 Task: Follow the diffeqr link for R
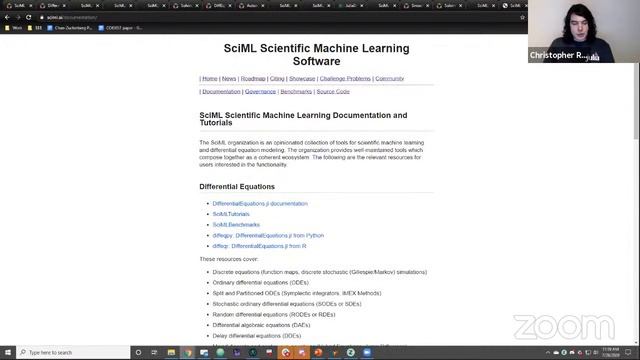259,246
